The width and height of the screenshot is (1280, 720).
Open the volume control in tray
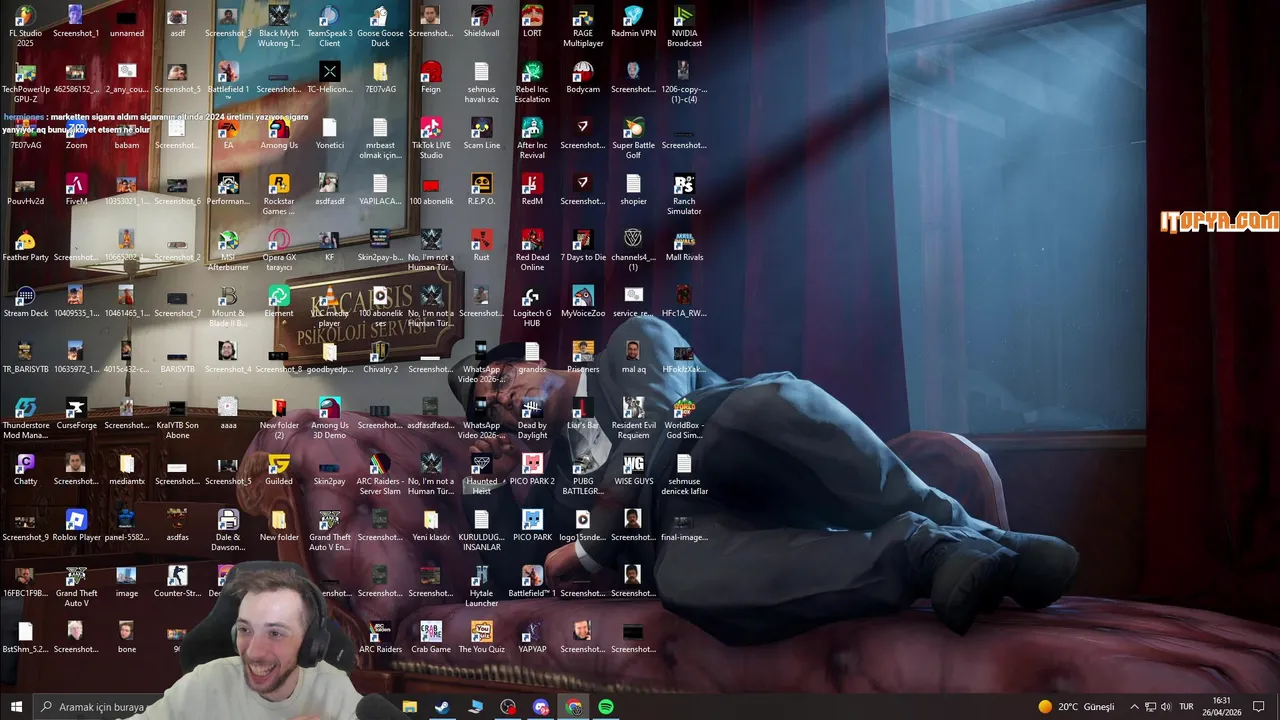(1166, 707)
